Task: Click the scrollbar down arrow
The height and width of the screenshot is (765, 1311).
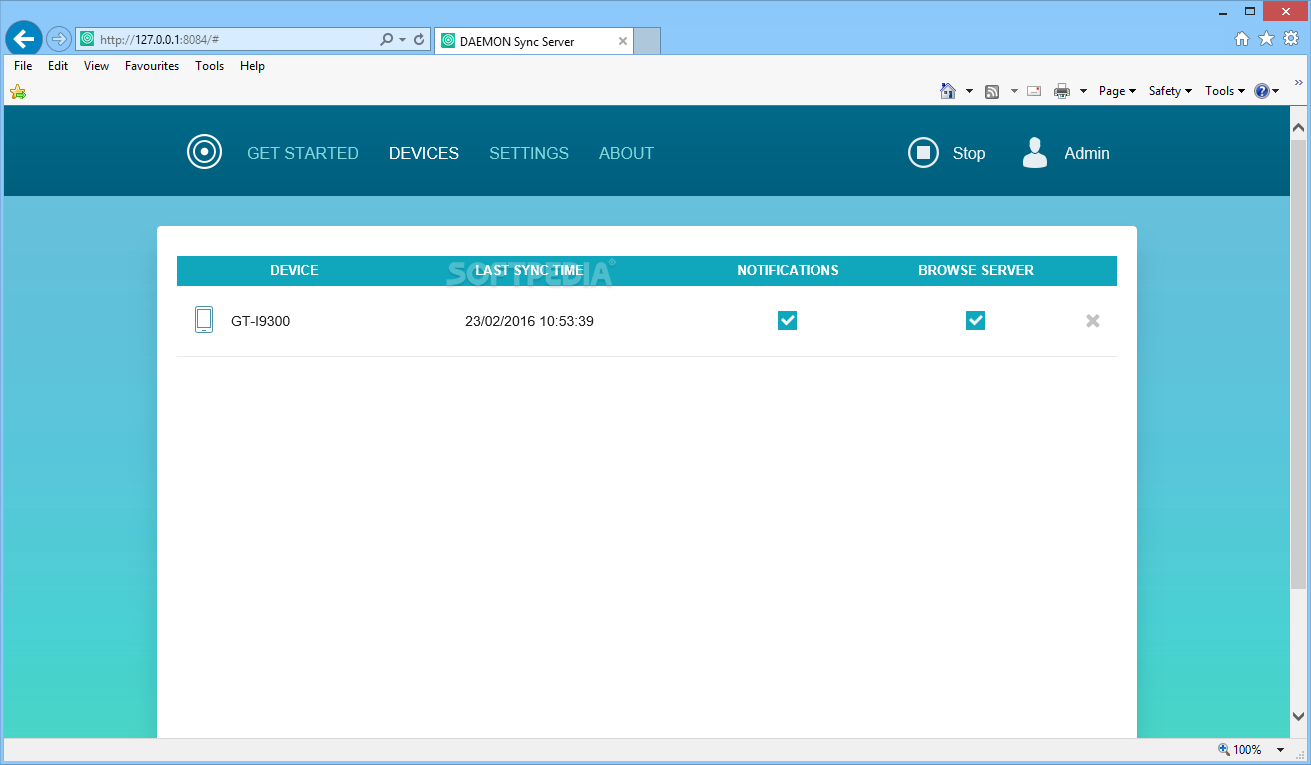Action: (1298, 716)
